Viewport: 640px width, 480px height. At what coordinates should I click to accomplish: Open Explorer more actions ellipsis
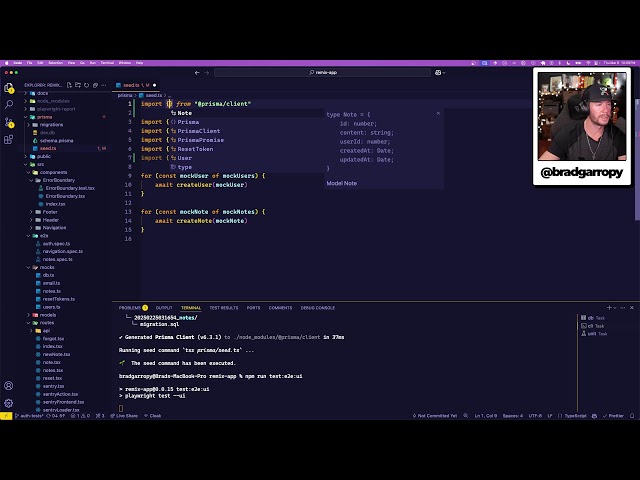point(104,85)
